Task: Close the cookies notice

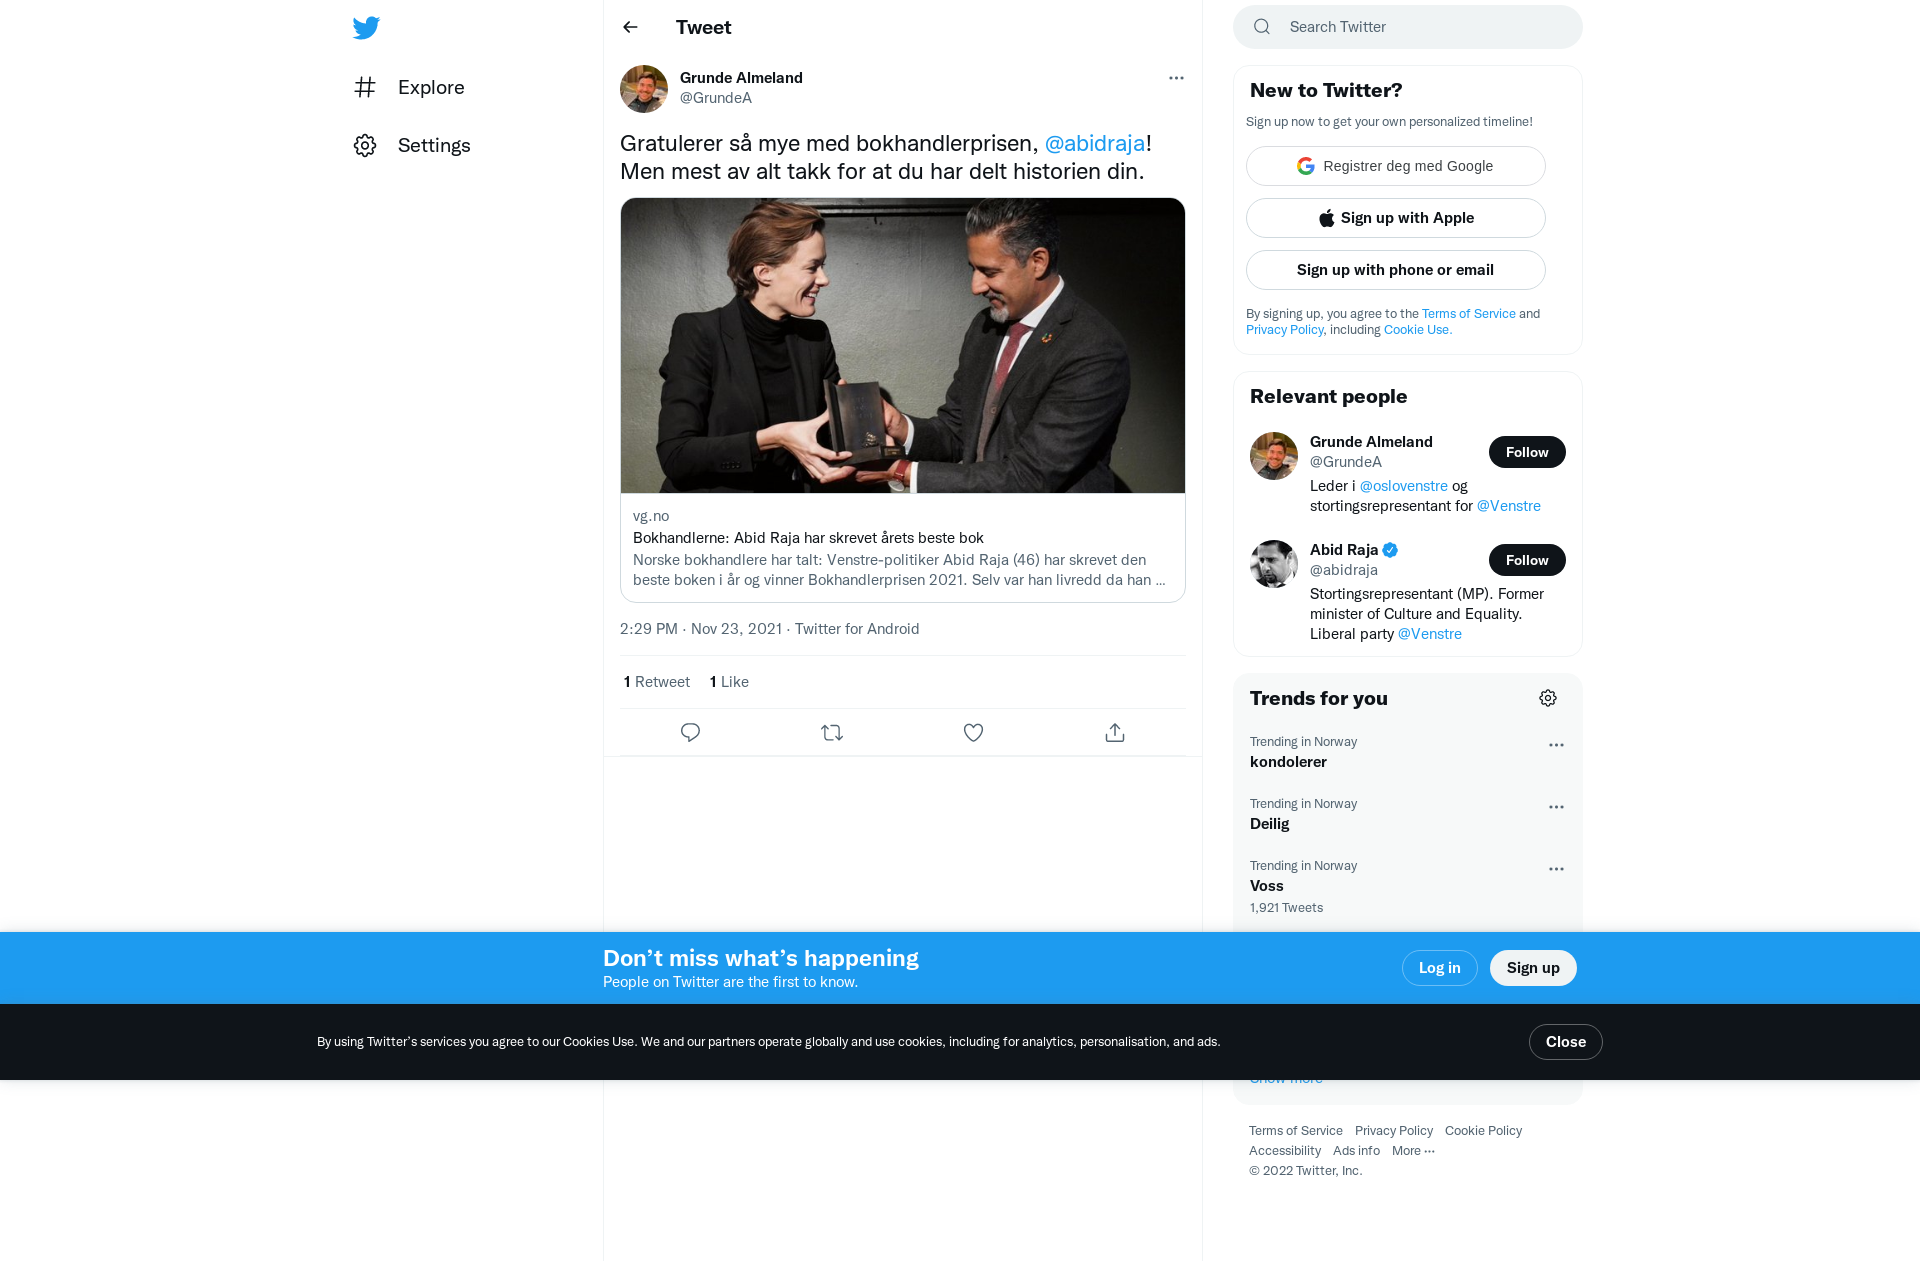Action: [x=1566, y=1042]
